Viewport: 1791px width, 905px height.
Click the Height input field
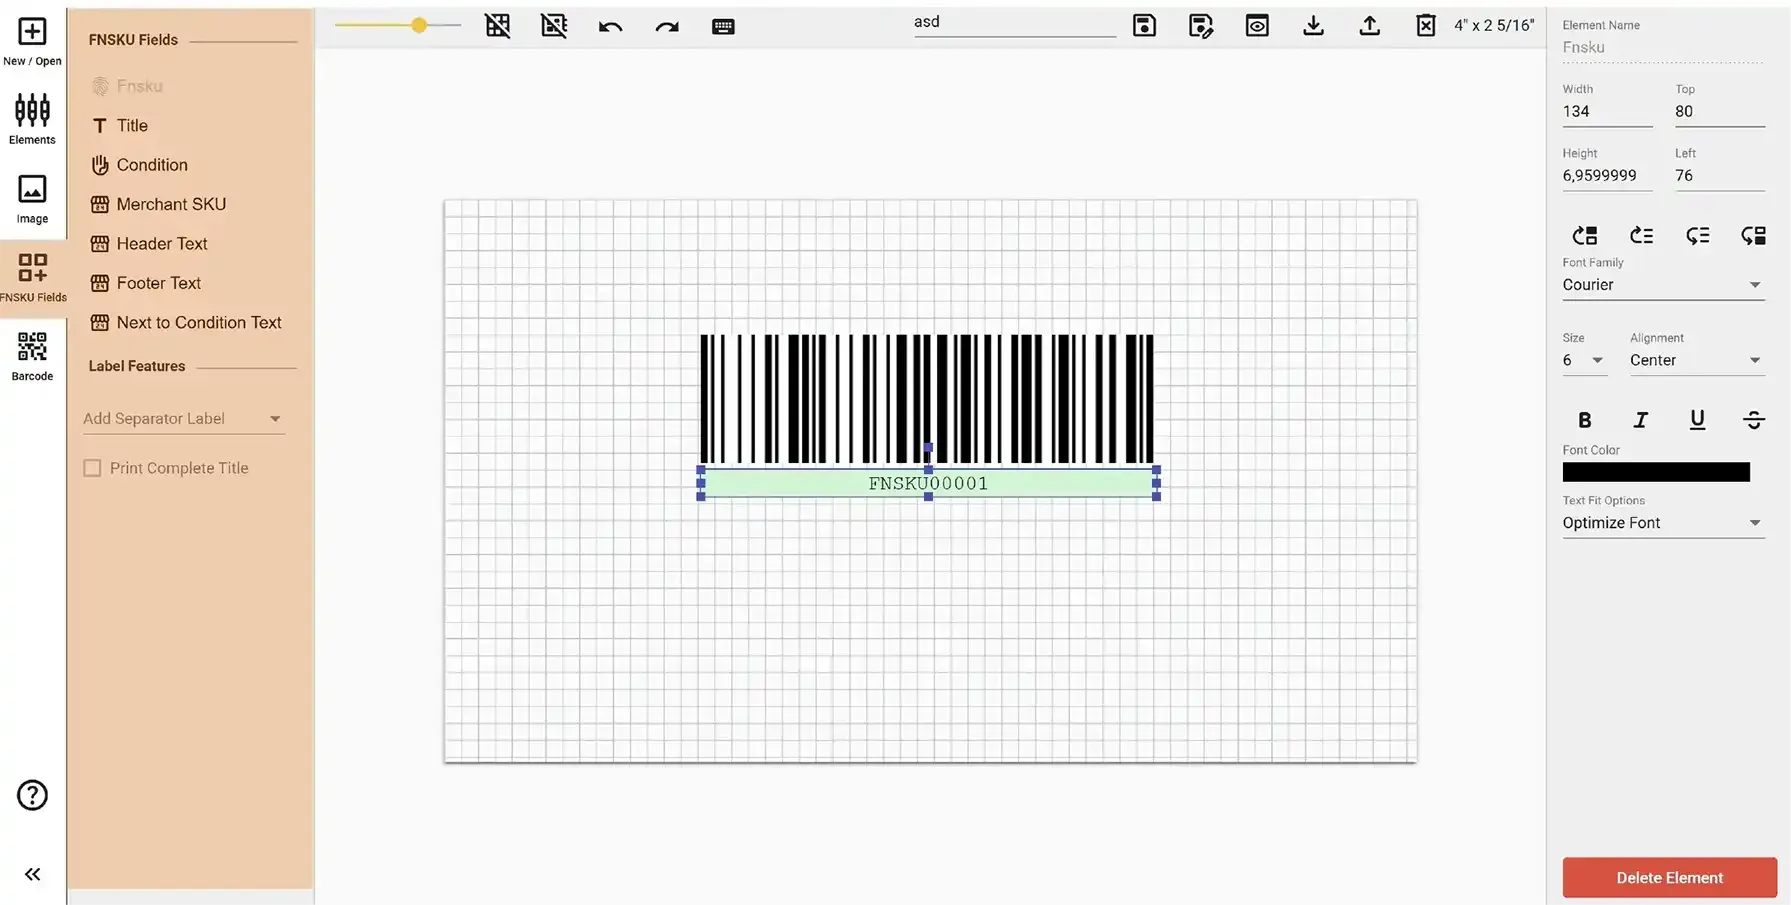[1607, 176]
